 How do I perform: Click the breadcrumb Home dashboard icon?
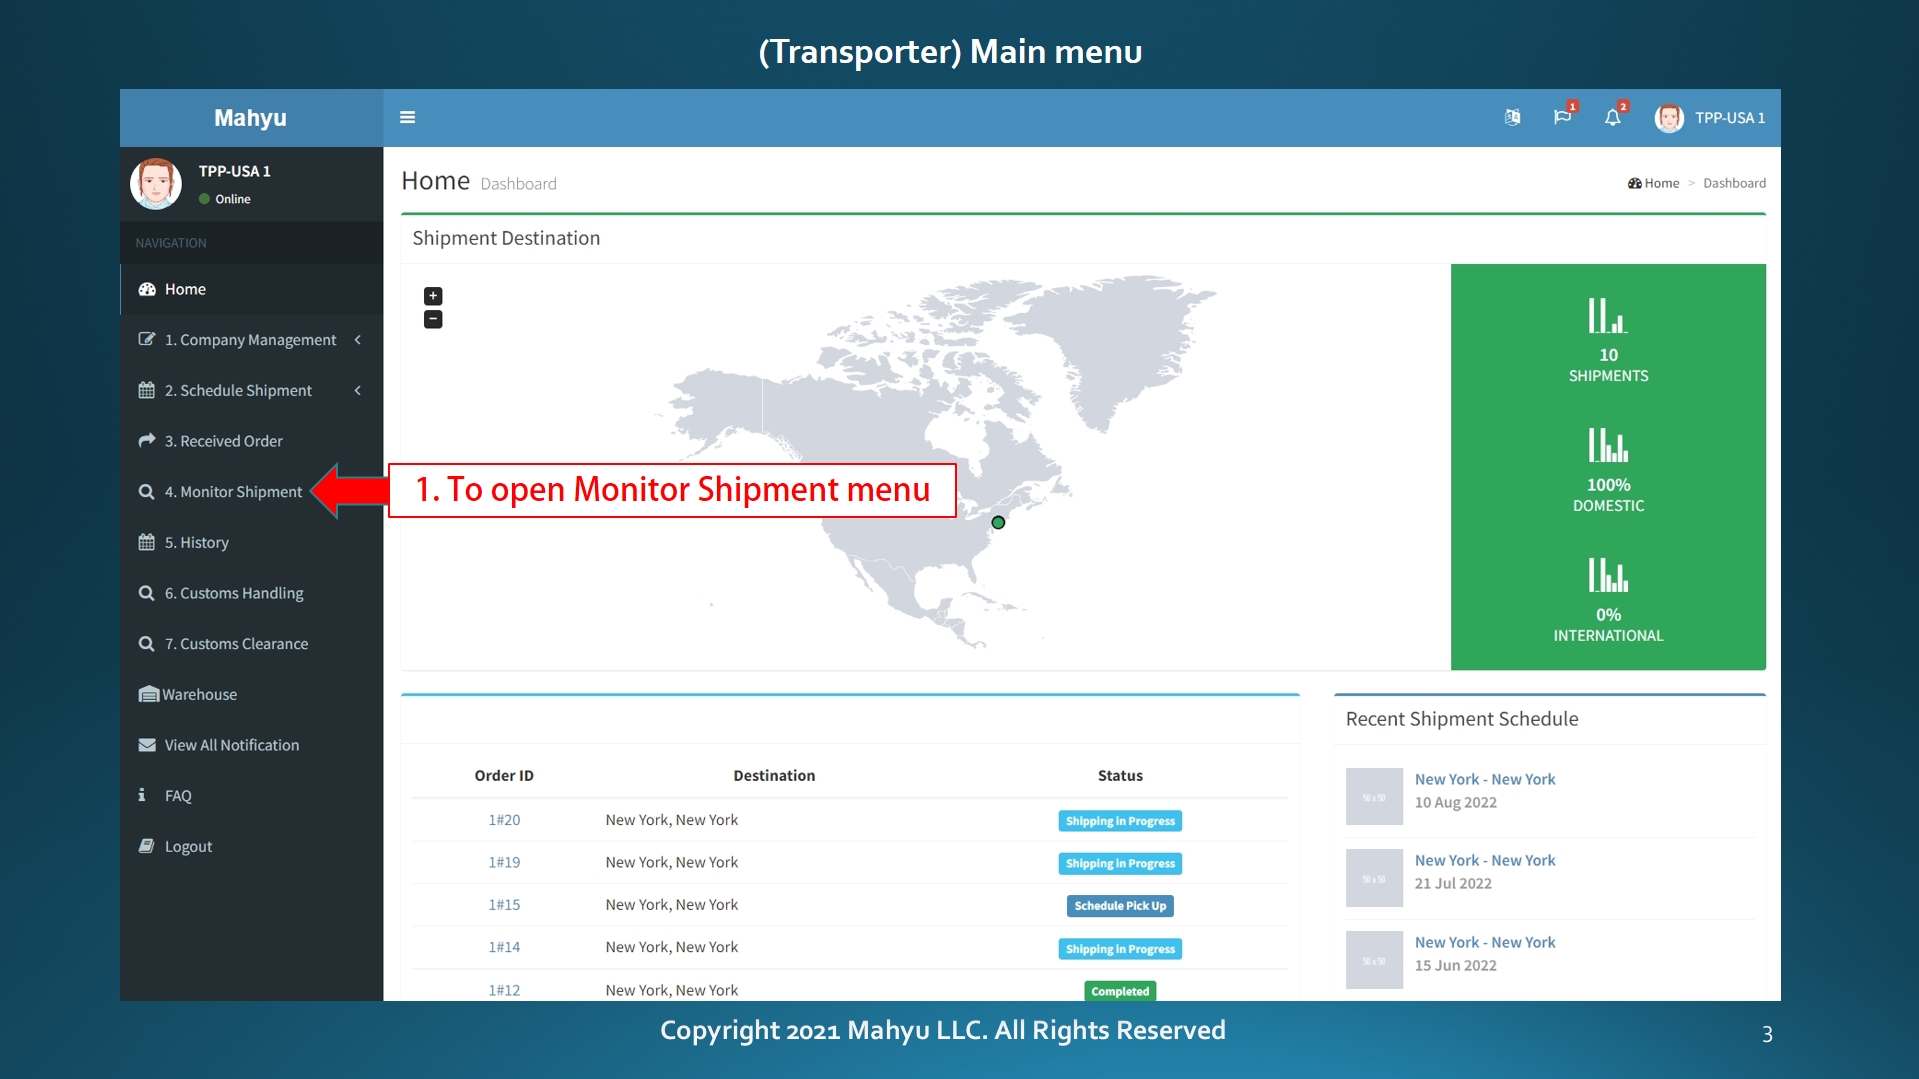[x=1635, y=183]
